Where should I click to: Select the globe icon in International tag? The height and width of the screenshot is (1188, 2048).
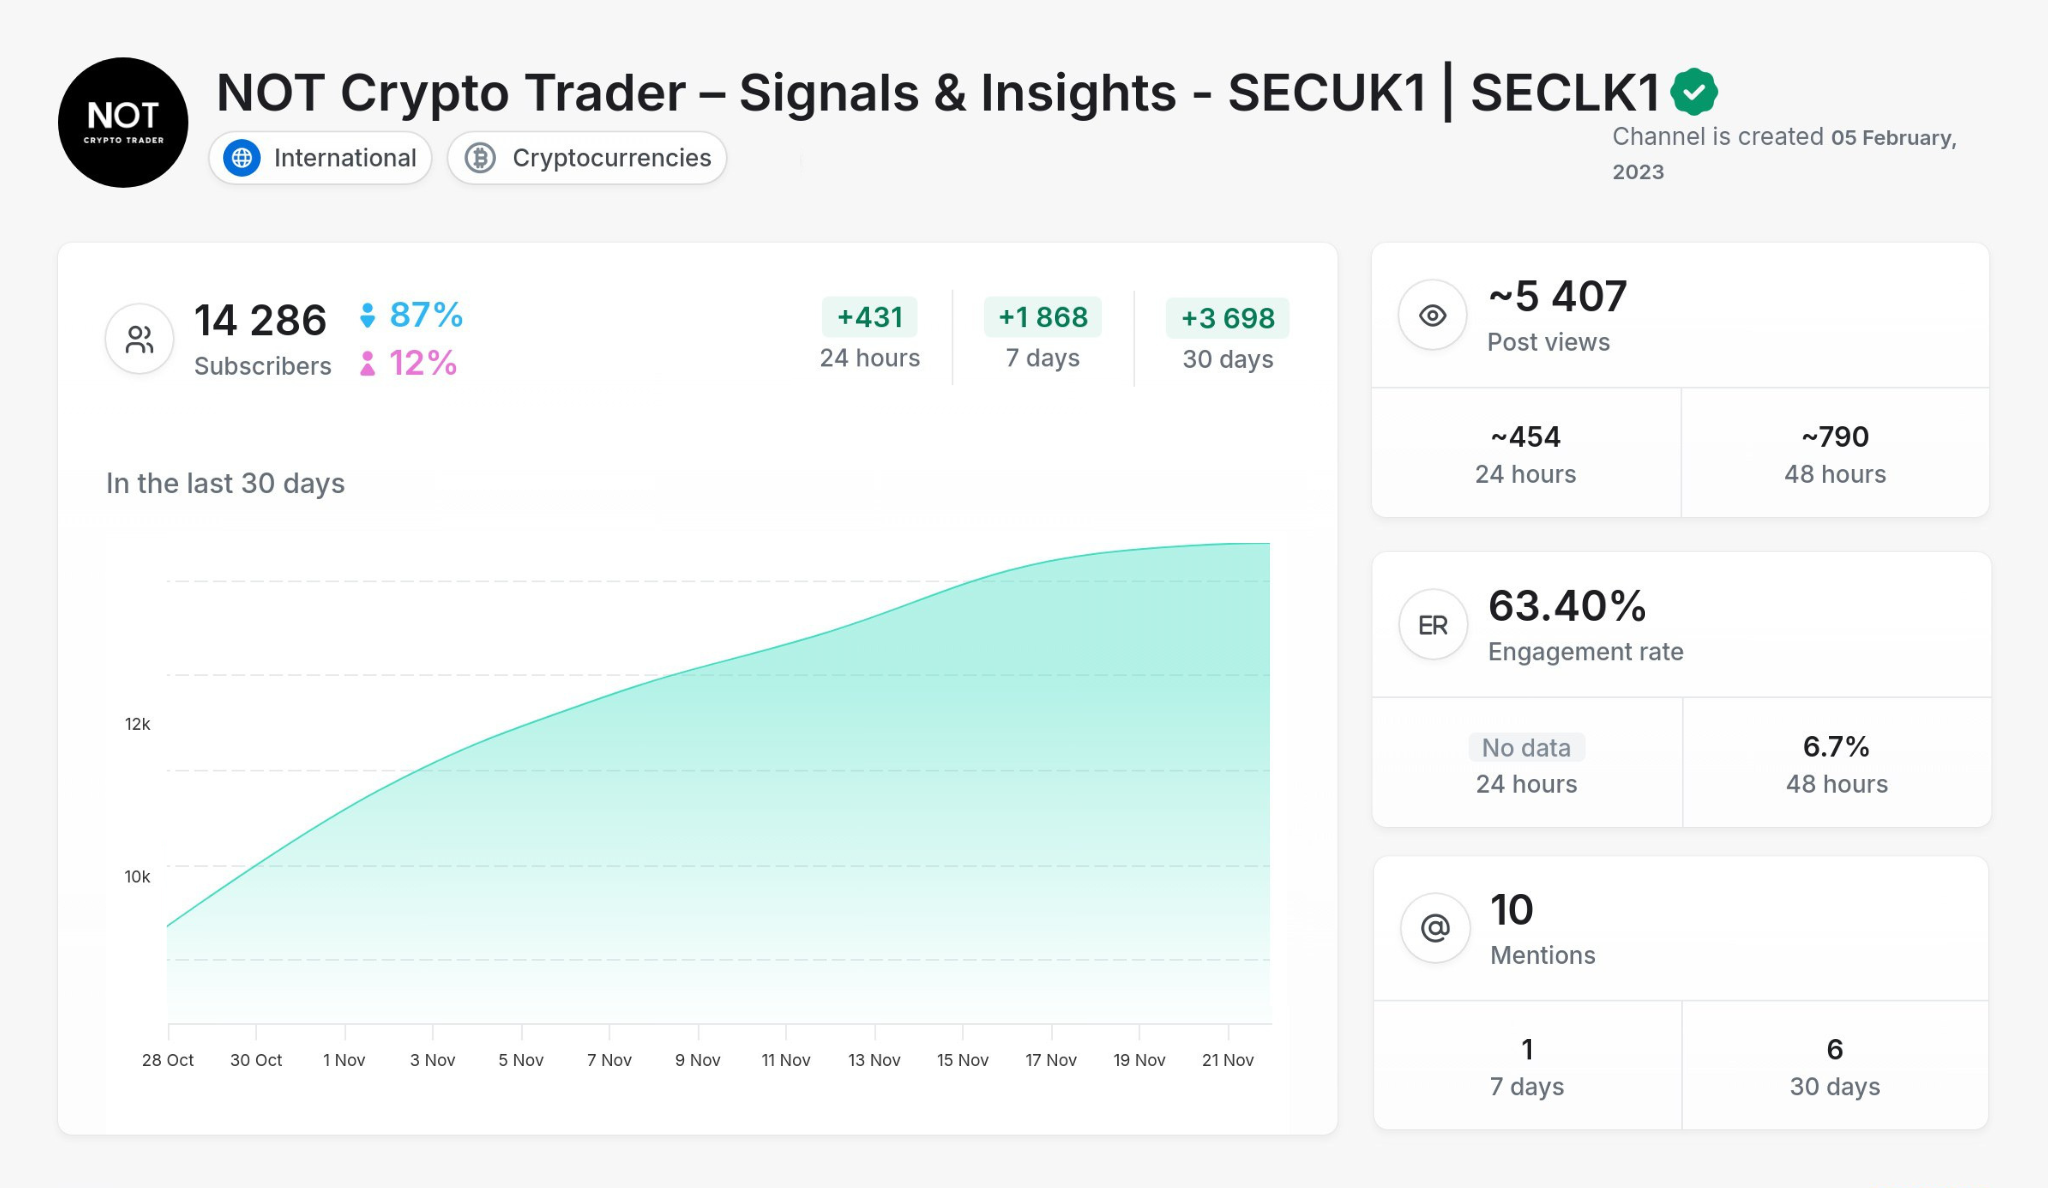pyautogui.click(x=241, y=157)
